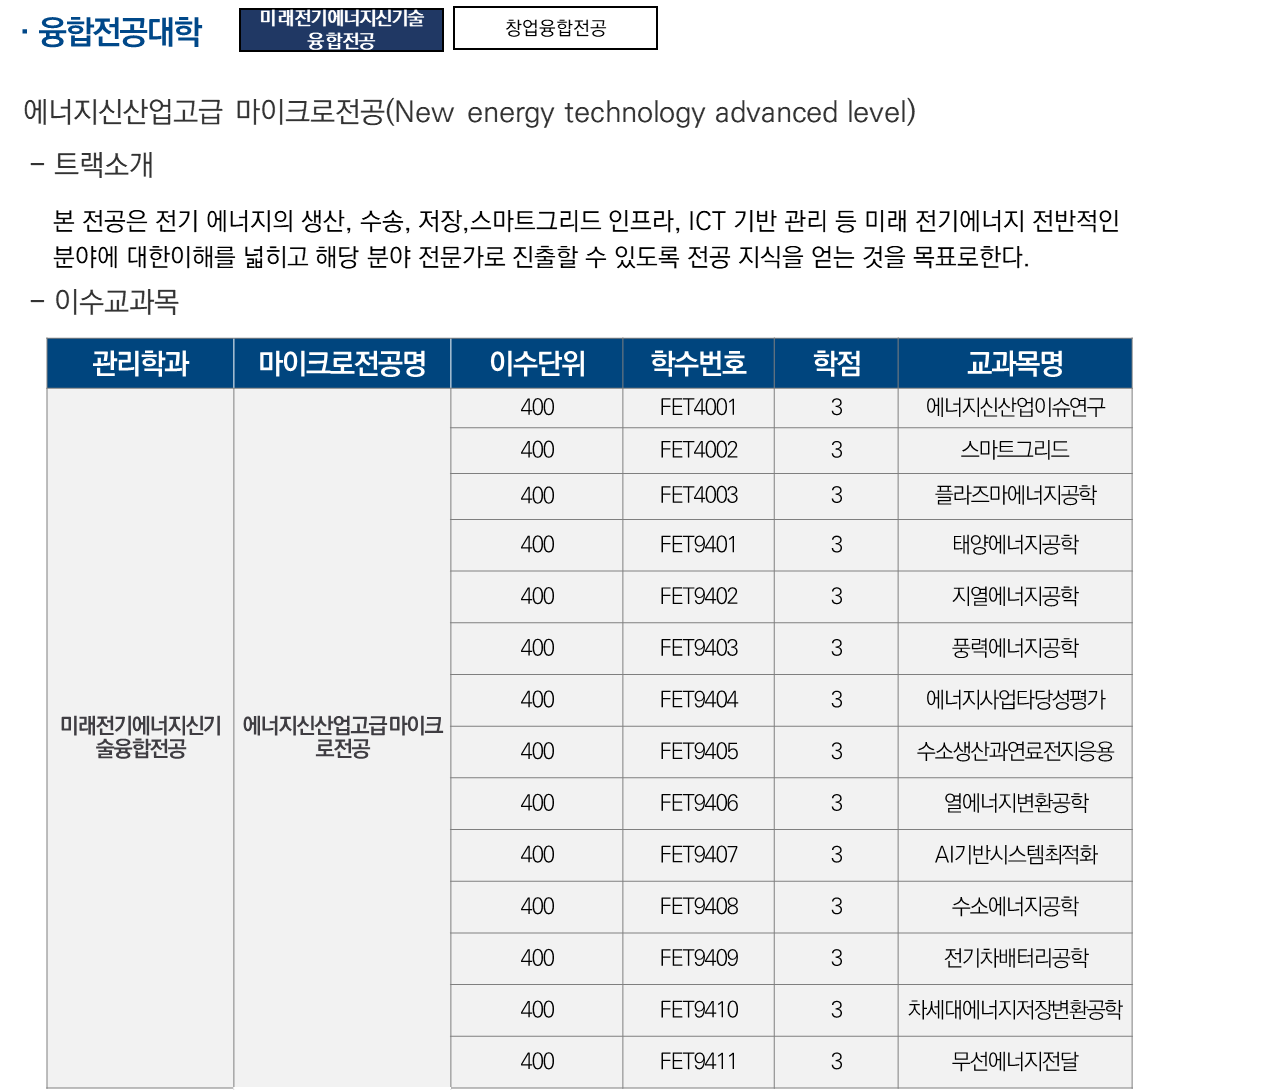Click the 전기차배터리공학 course name
Screen dimensions: 1282x1090
(1015, 958)
